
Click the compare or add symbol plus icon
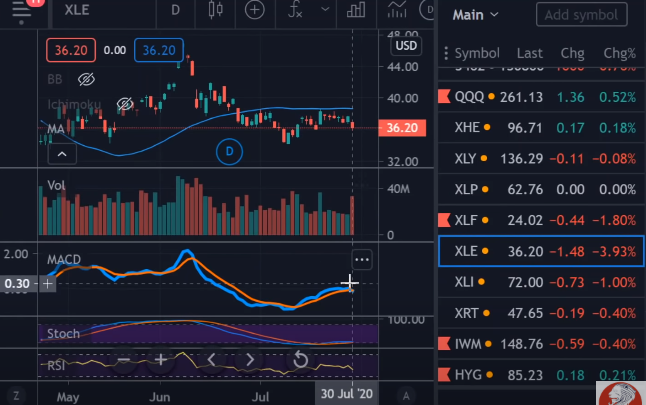click(254, 10)
